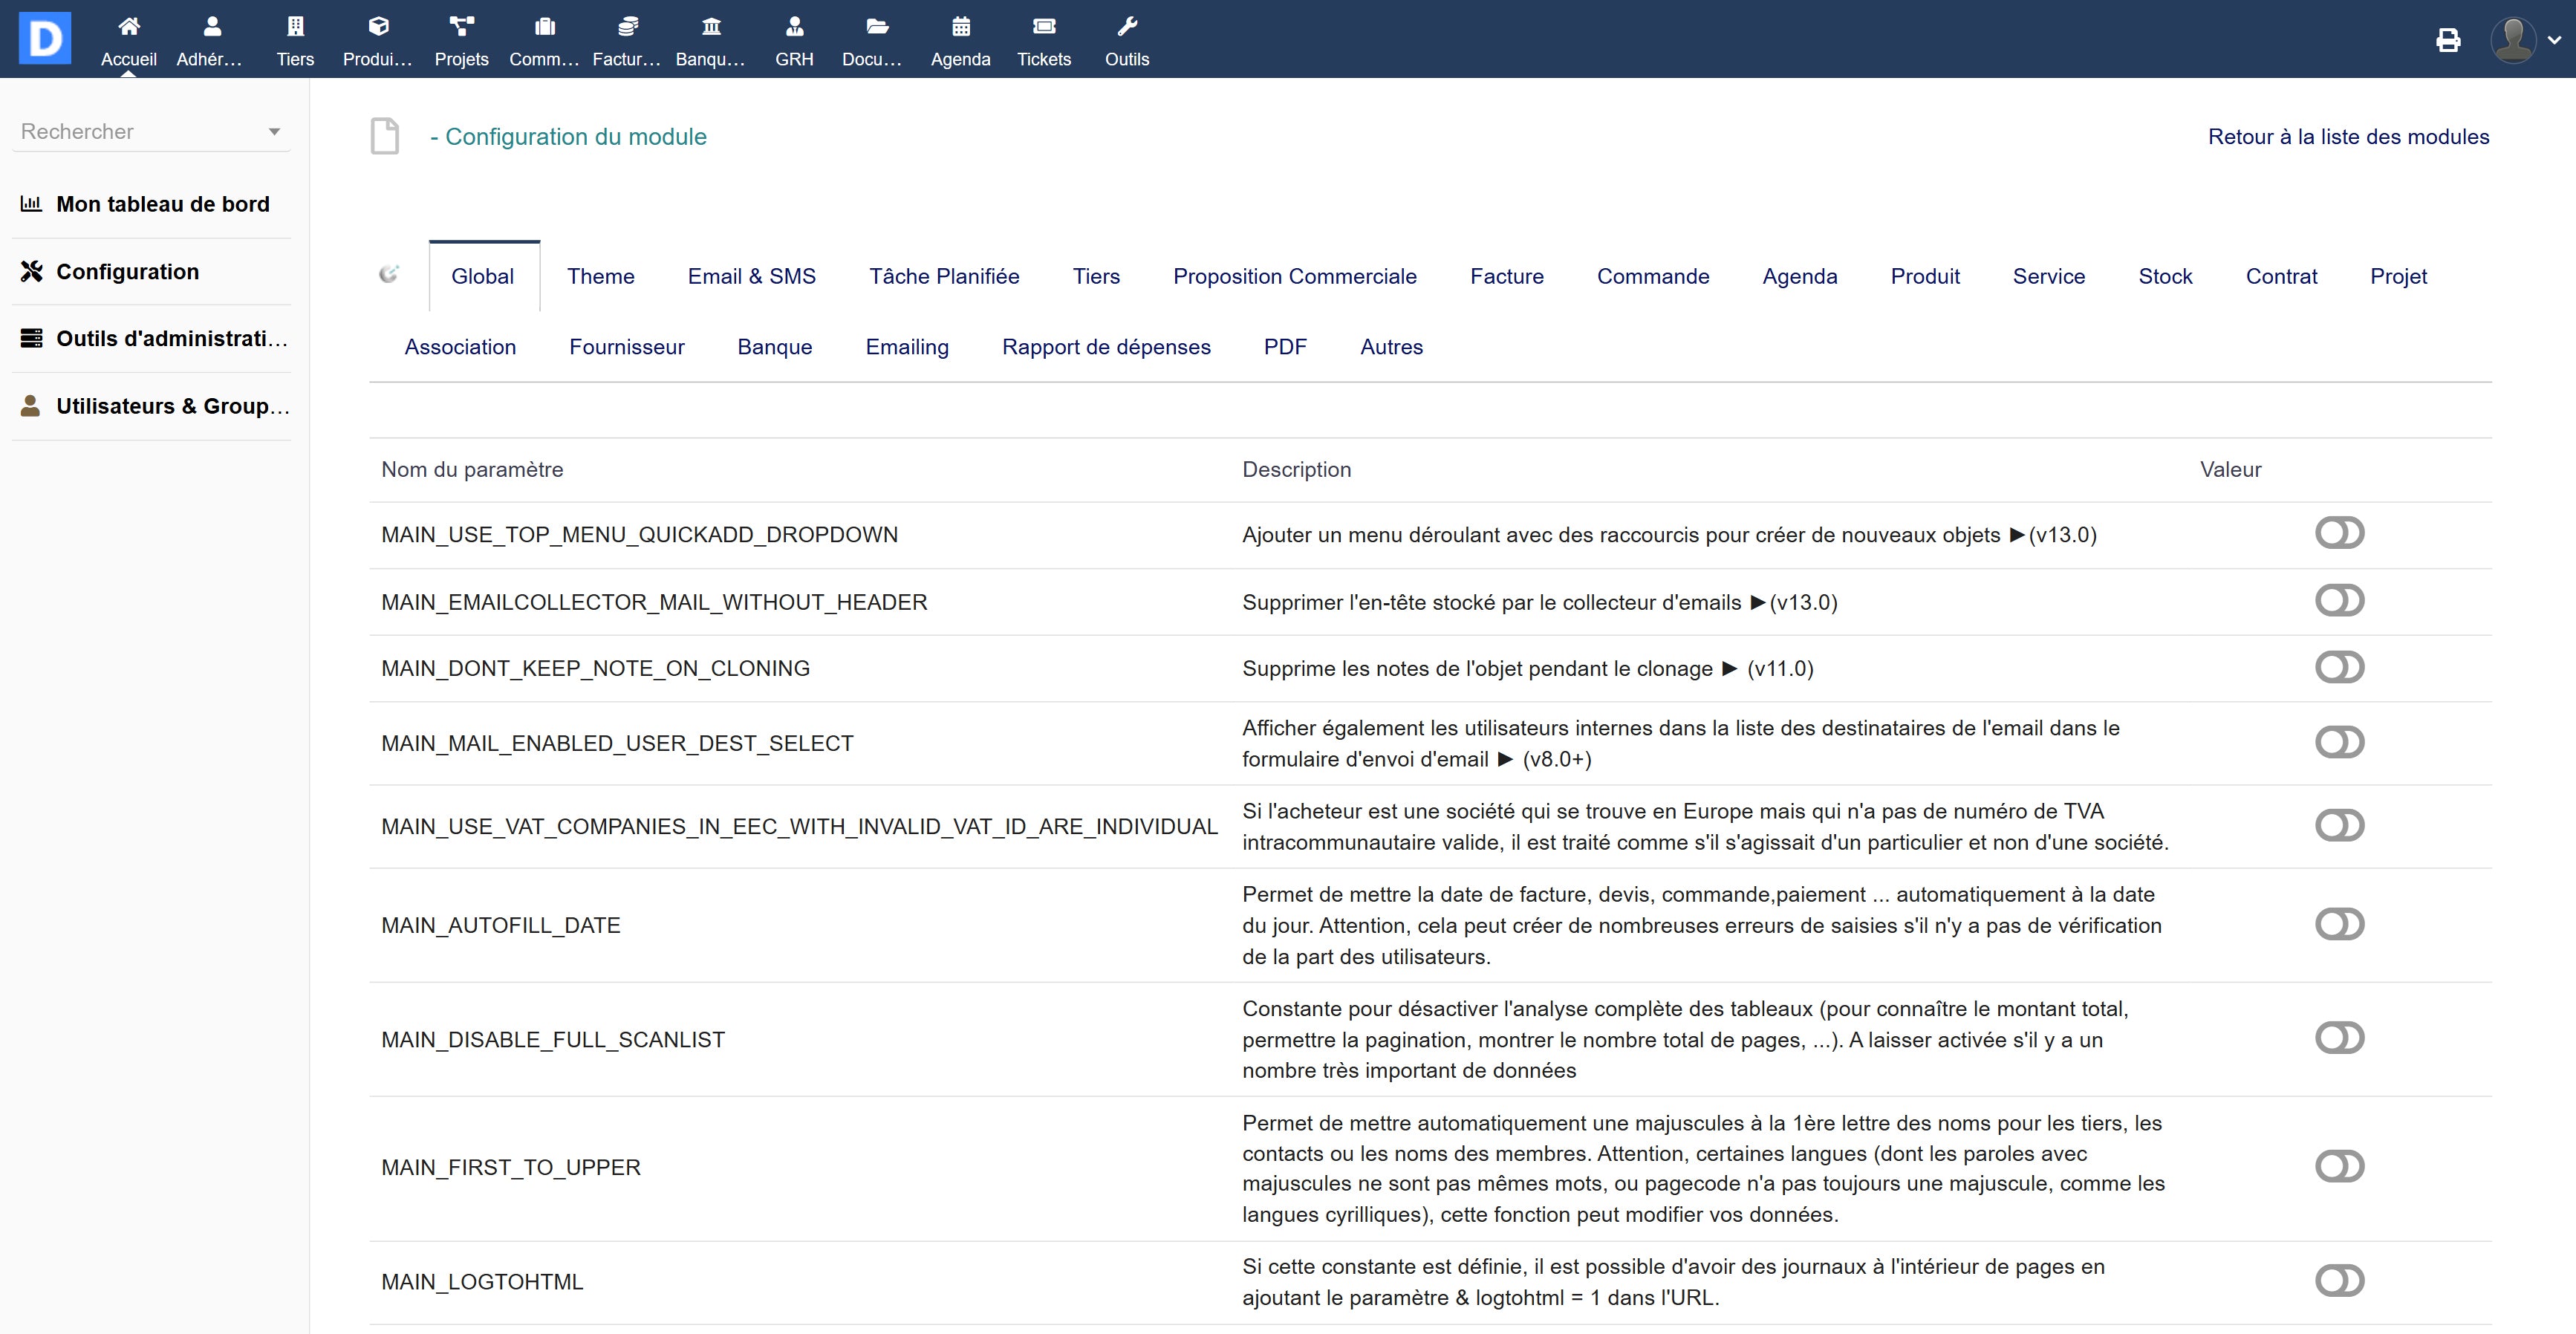Toggle MAIN_USE_TOP_MENU_QUICKADD_DROPDOWN switch

pyautogui.click(x=2339, y=533)
